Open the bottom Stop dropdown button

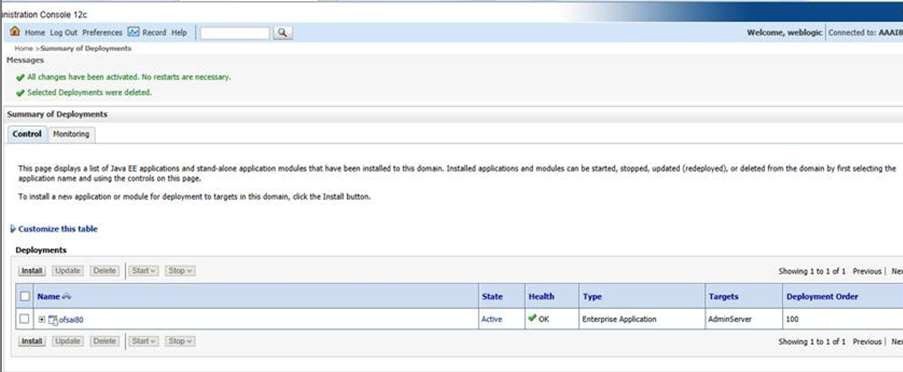[180, 341]
